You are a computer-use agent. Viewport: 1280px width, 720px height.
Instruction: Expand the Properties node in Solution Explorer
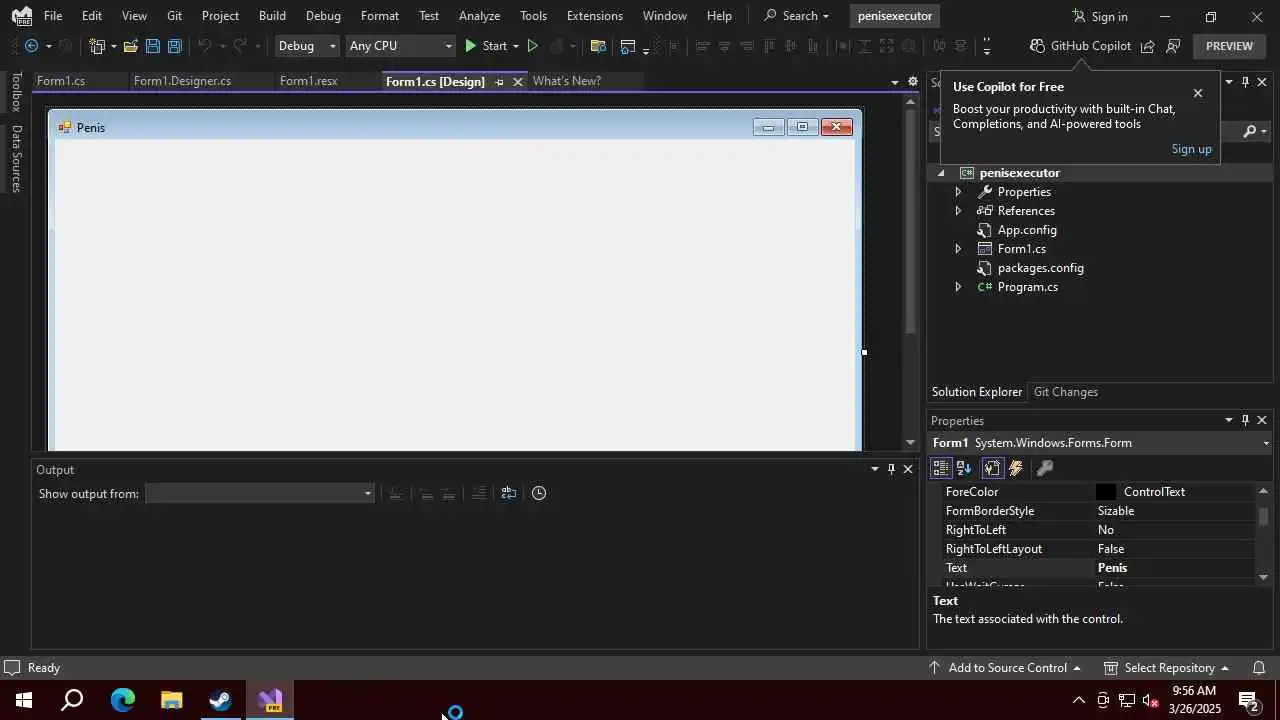(x=958, y=192)
